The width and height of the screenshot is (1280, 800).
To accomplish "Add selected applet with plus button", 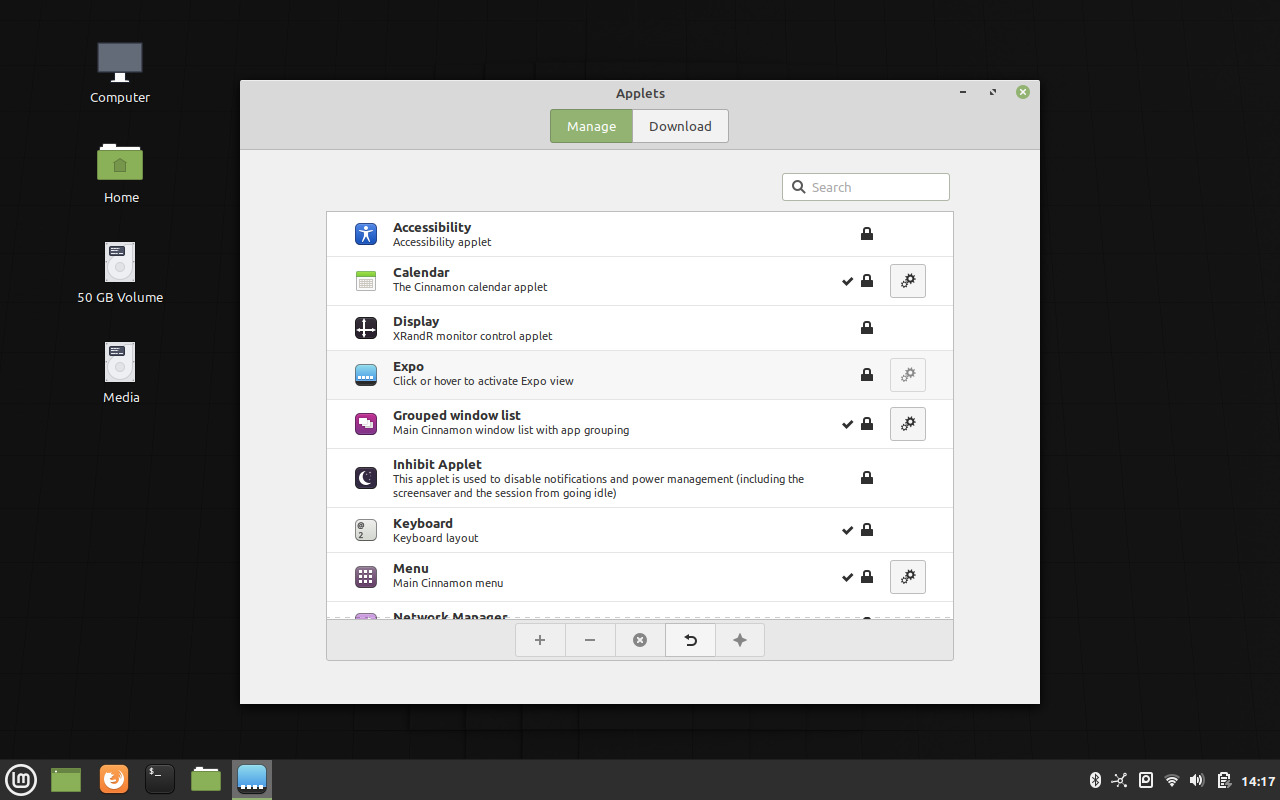I will point(540,640).
